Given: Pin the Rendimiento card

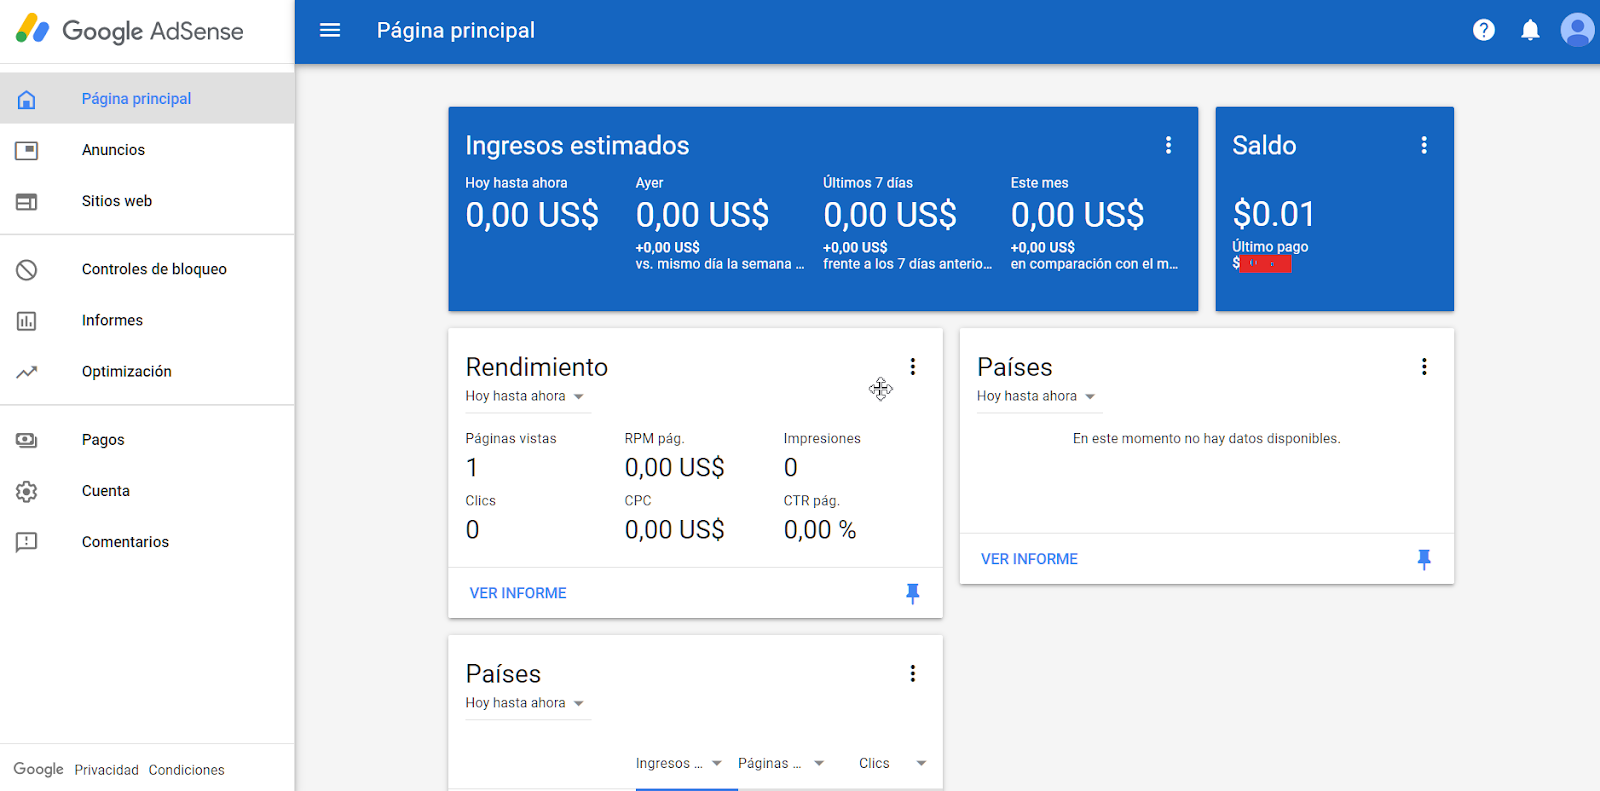Looking at the screenshot, I should point(913,593).
